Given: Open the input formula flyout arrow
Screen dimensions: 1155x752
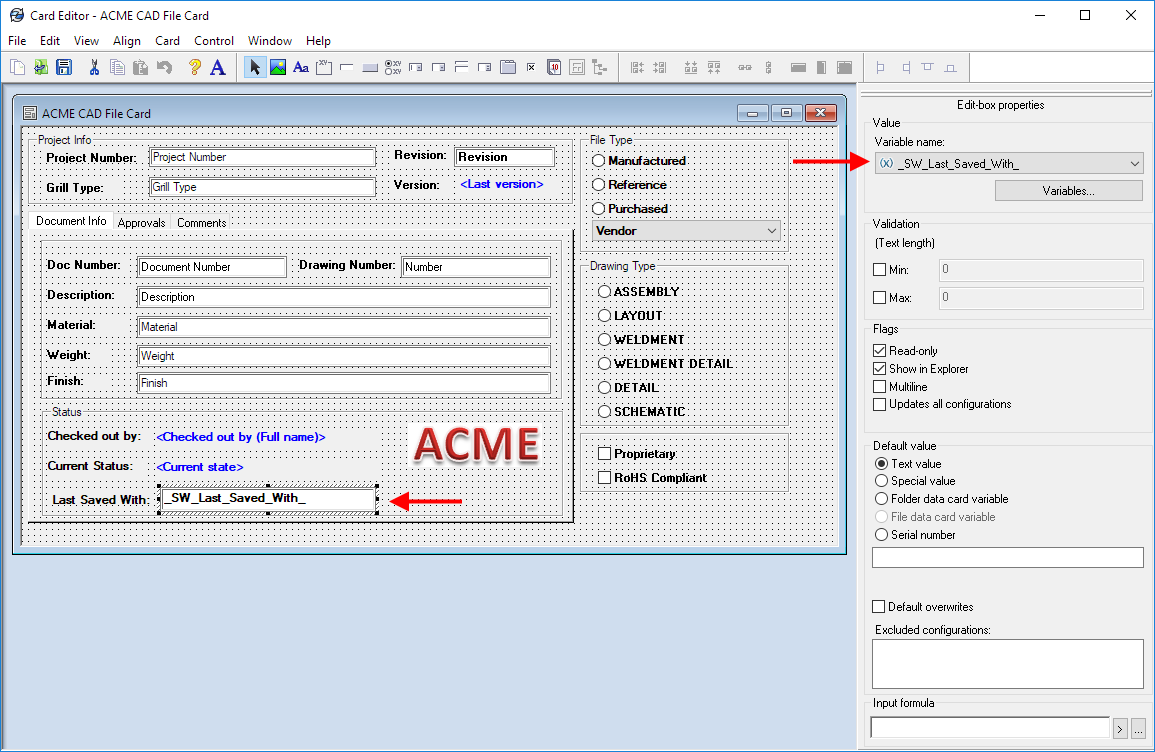Looking at the screenshot, I should [x=1119, y=729].
